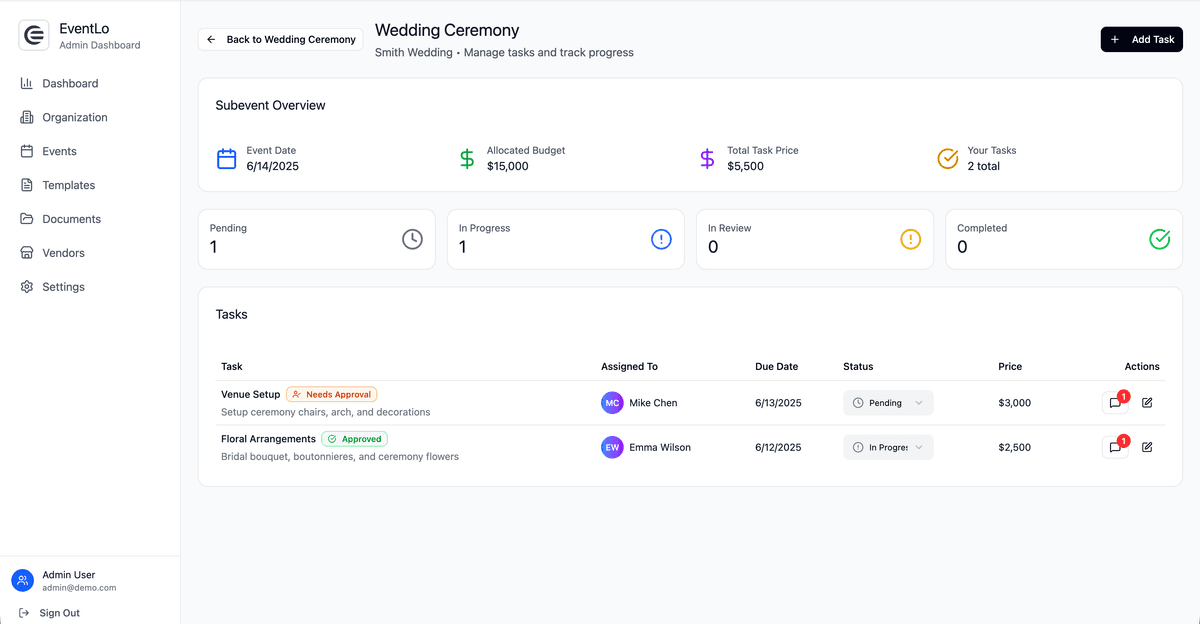
Task: Select the In Review status card
Action: 814,239
